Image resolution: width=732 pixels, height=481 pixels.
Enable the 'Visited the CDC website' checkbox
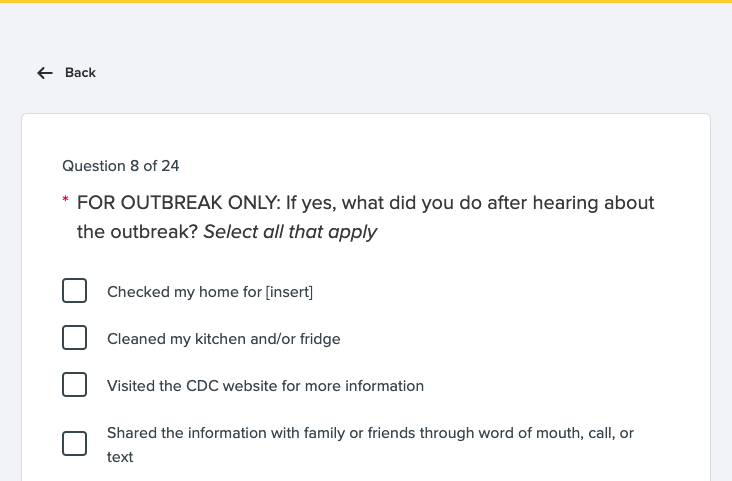click(x=75, y=385)
